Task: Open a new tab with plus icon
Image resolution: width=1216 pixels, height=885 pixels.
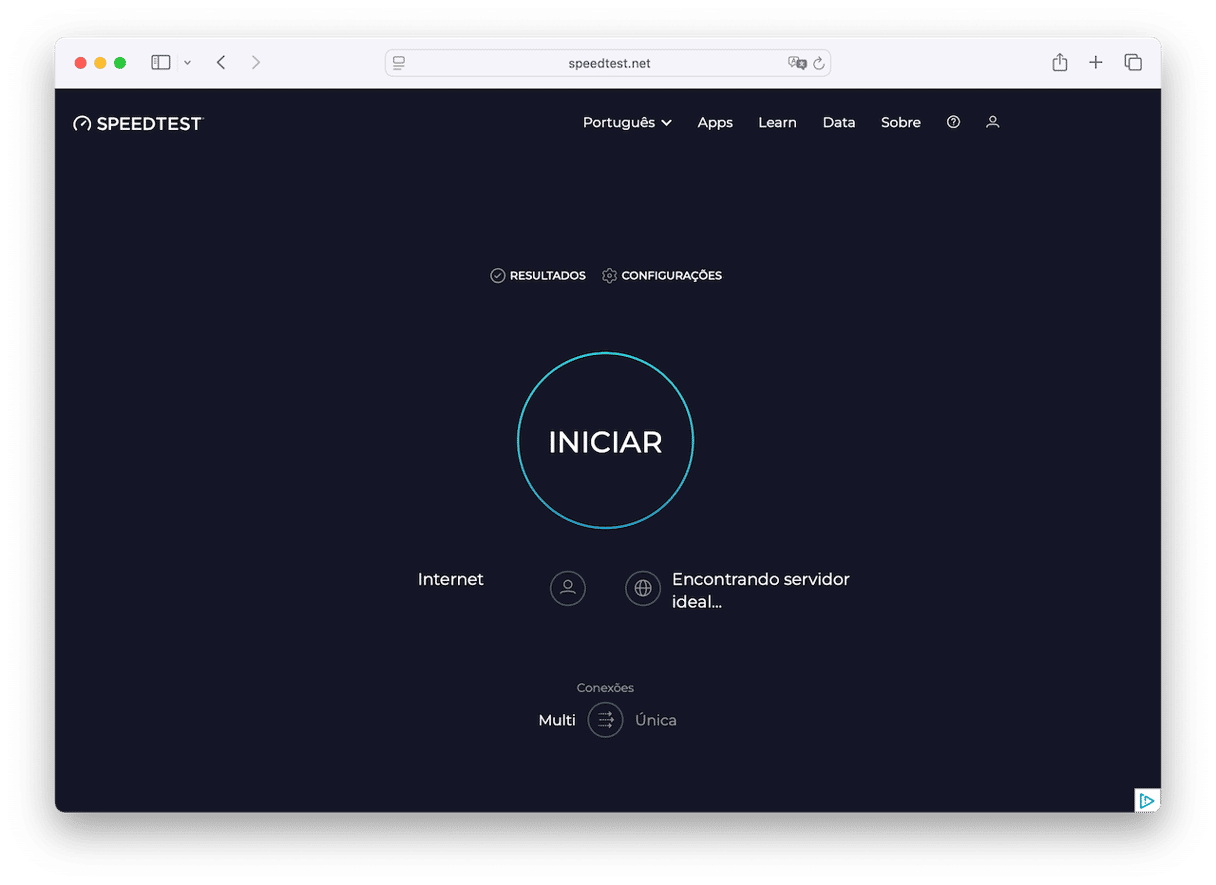Action: pos(1096,63)
